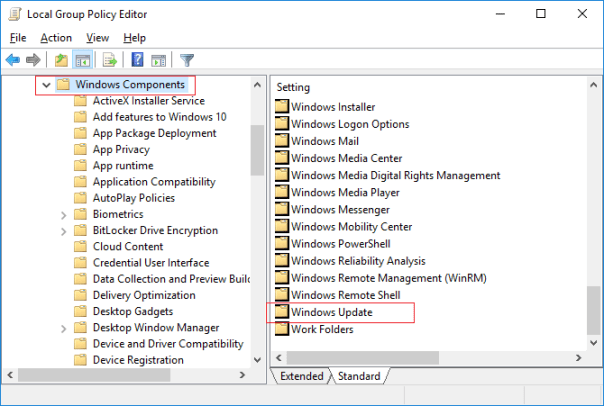This screenshot has height=406, width=604.
Task: Select Windows Media Player entry
Action: pyautogui.click(x=345, y=192)
